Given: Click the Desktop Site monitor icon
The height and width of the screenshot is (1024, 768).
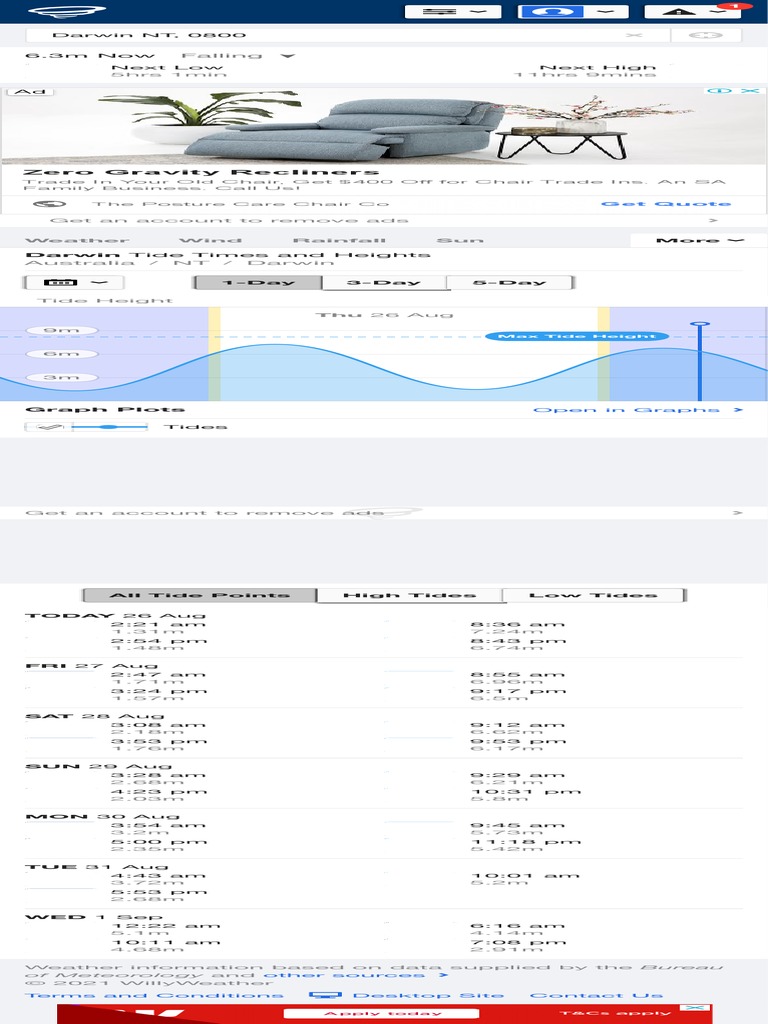Looking at the screenshot, I should [x=325, y=995].
